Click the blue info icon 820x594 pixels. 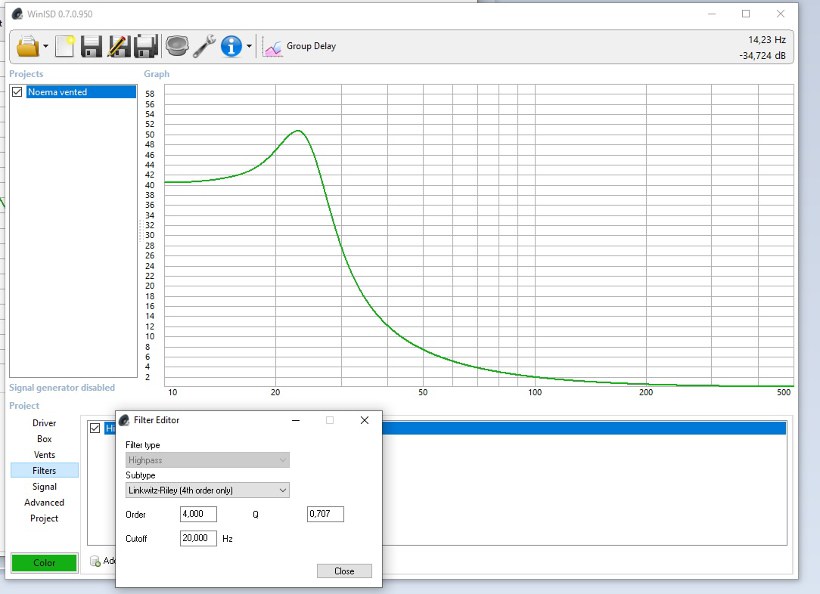[231, 46]
